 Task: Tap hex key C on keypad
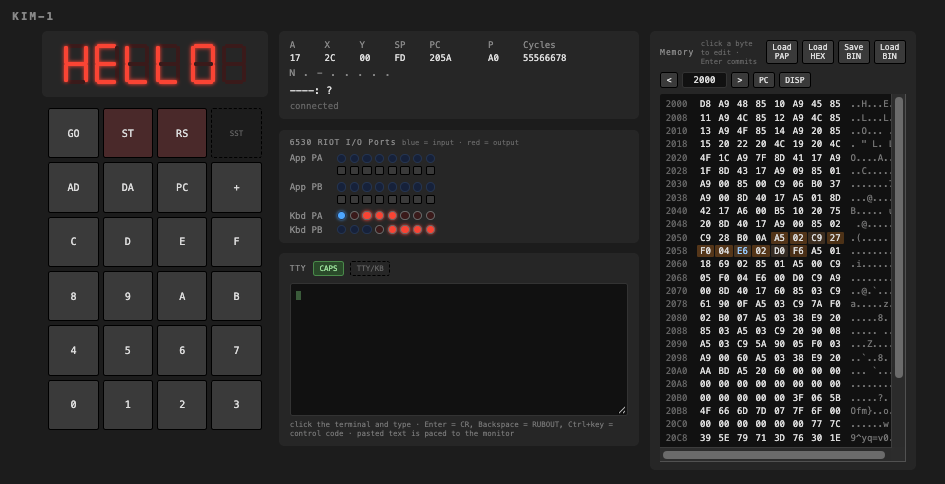74,242
